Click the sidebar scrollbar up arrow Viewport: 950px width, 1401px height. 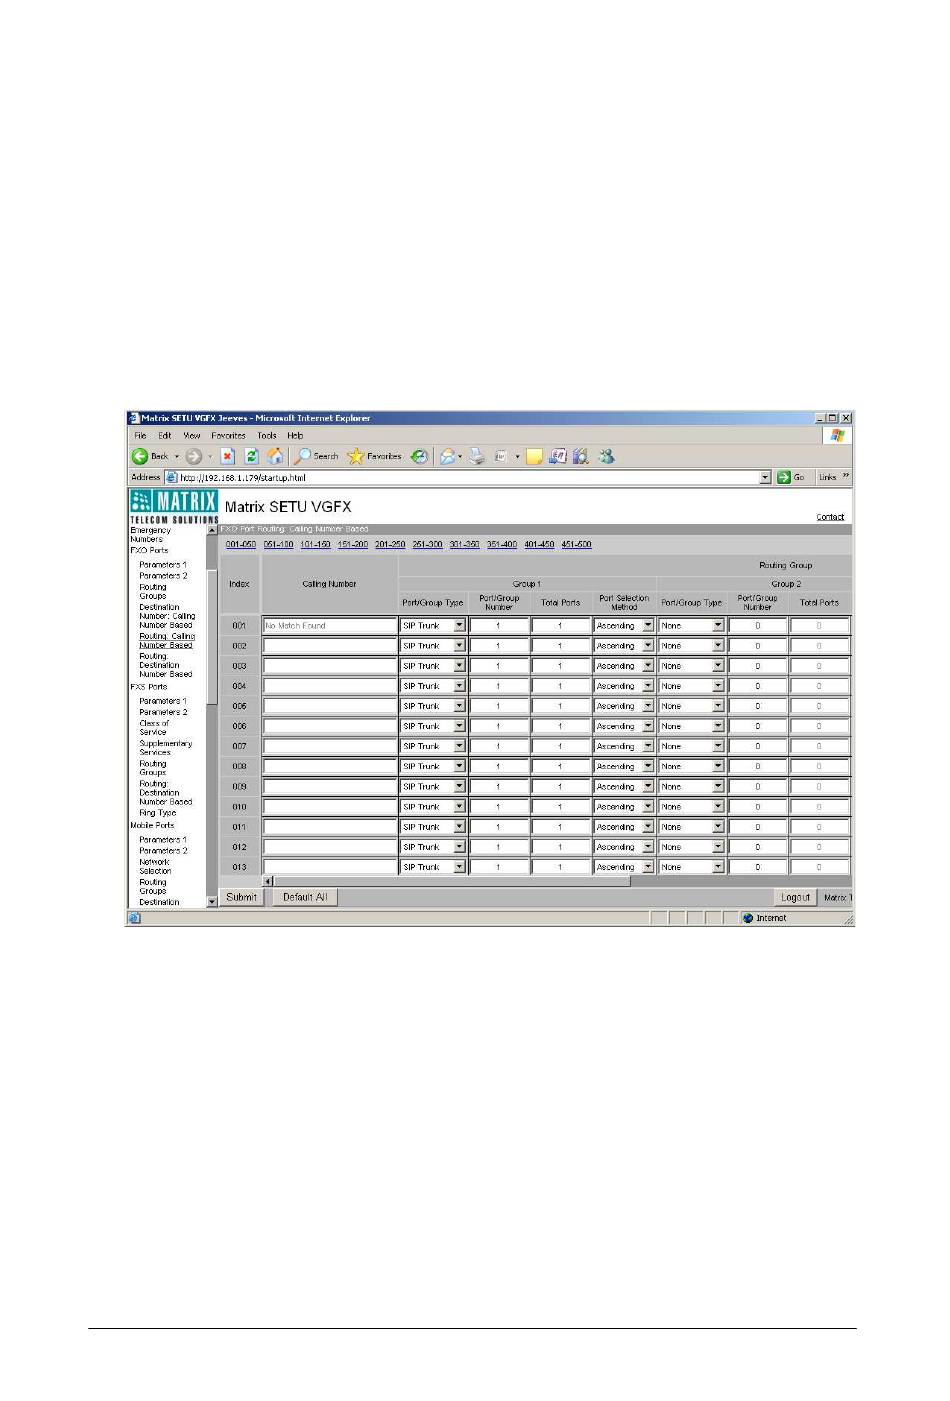coord(212,530)
